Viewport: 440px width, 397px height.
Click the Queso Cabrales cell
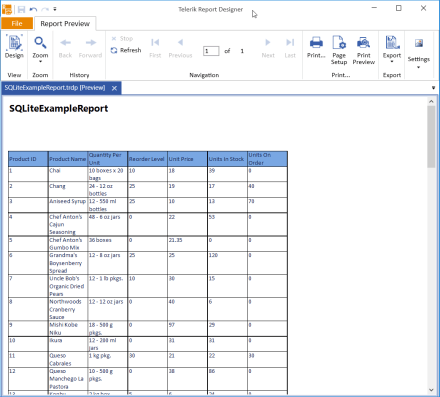(68, 359)
